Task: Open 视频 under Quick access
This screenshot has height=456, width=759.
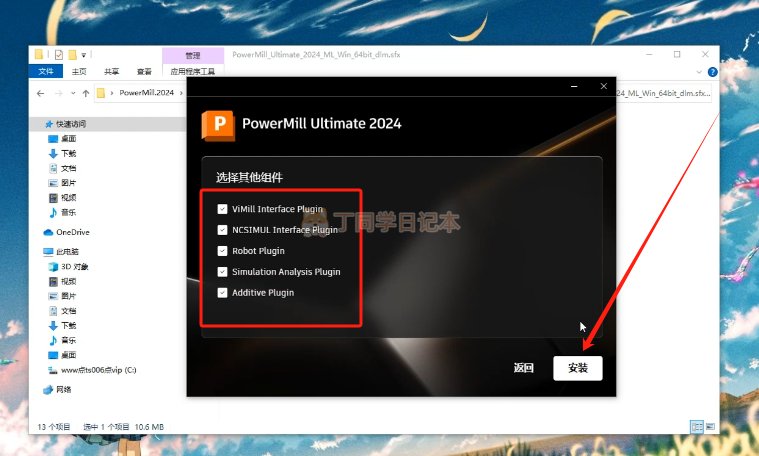Action: click(68, 198)
